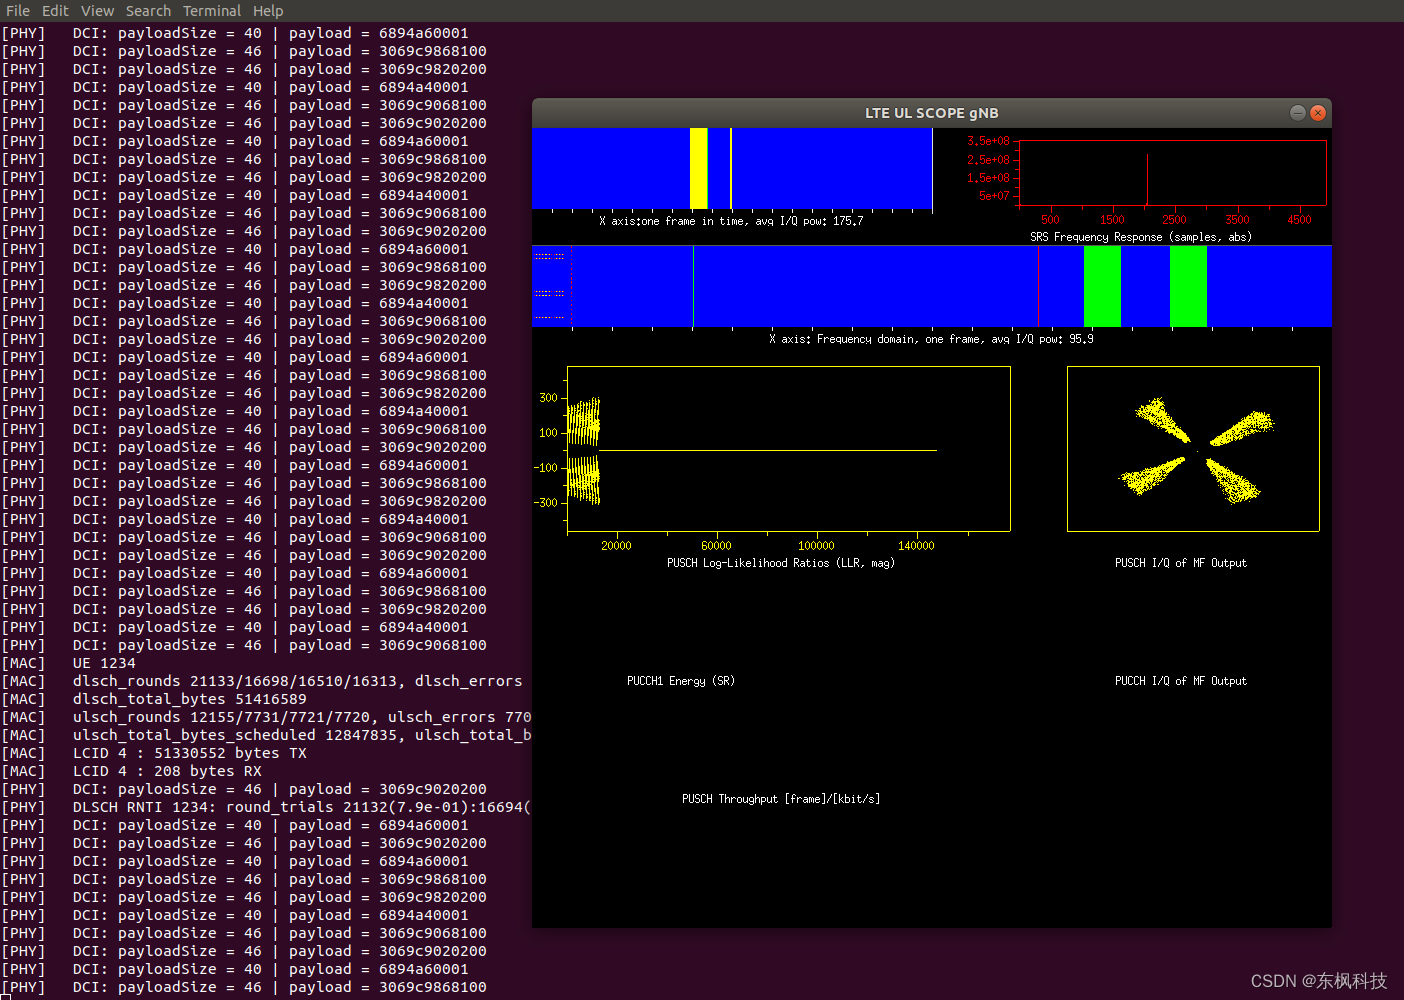Screen dimensions: 1404x1000
Task: Click frequency-domain axis label with avg pow 95.9
Action: coord(931,339)
